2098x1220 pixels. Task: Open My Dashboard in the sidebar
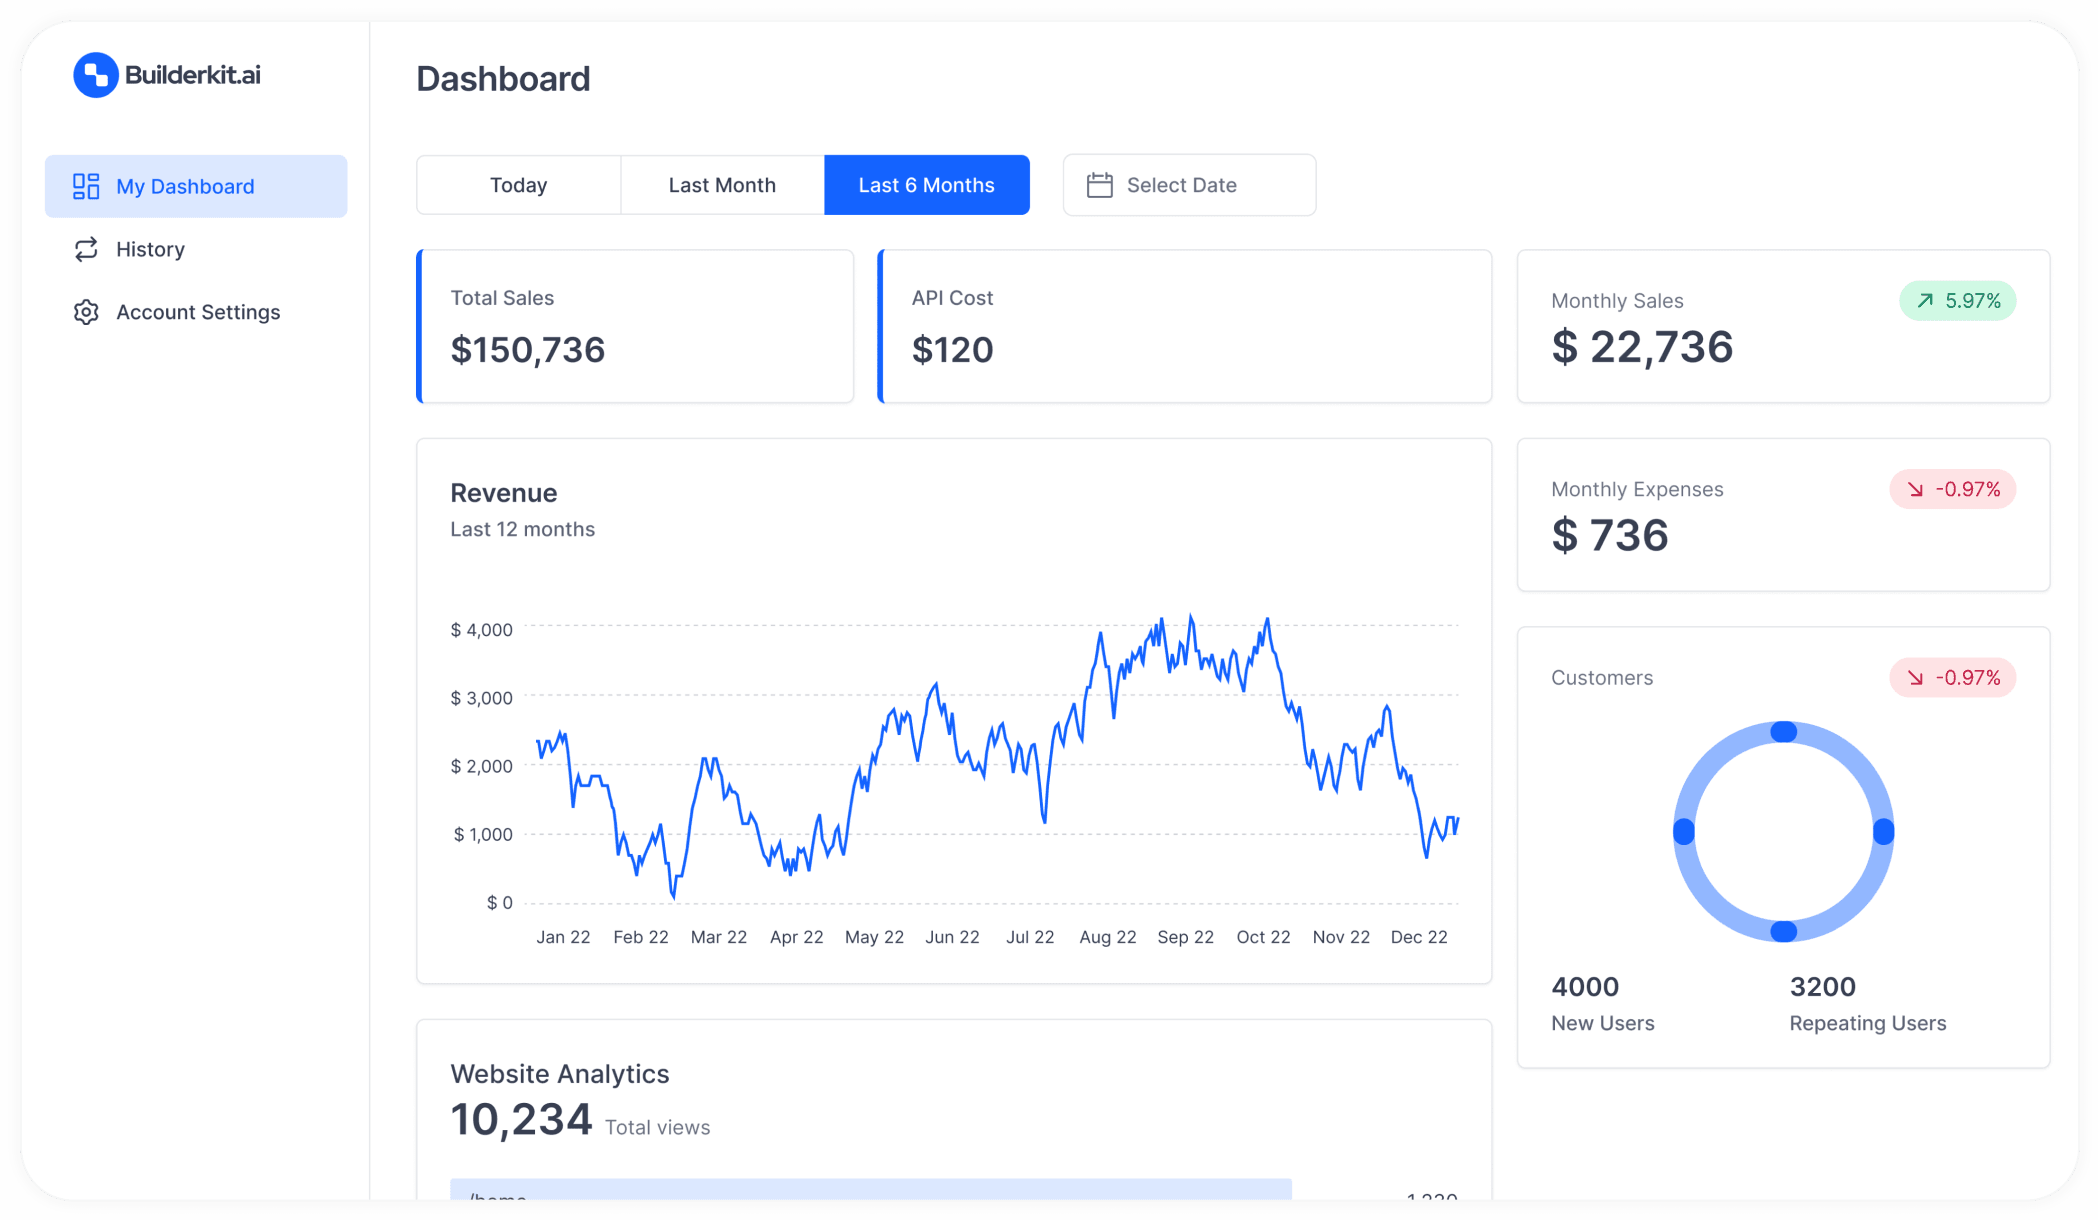(196, 186)
